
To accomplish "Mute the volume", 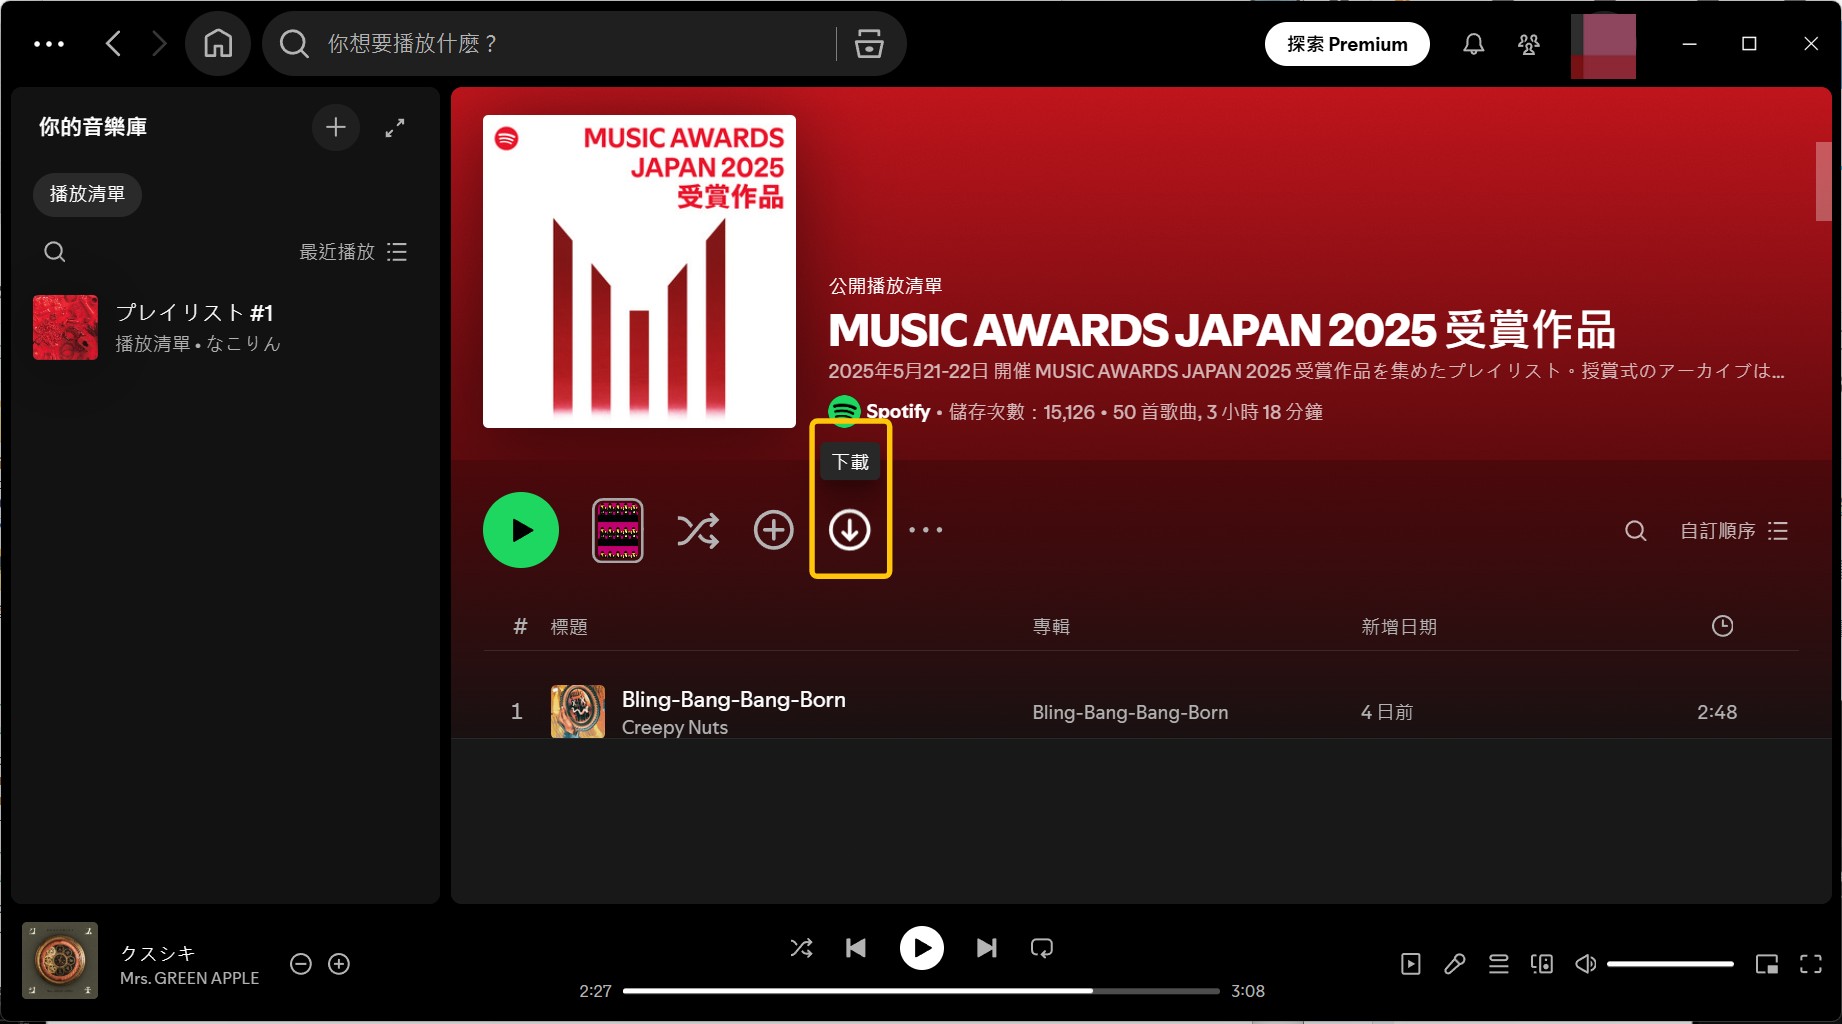I will [1585, 964].
